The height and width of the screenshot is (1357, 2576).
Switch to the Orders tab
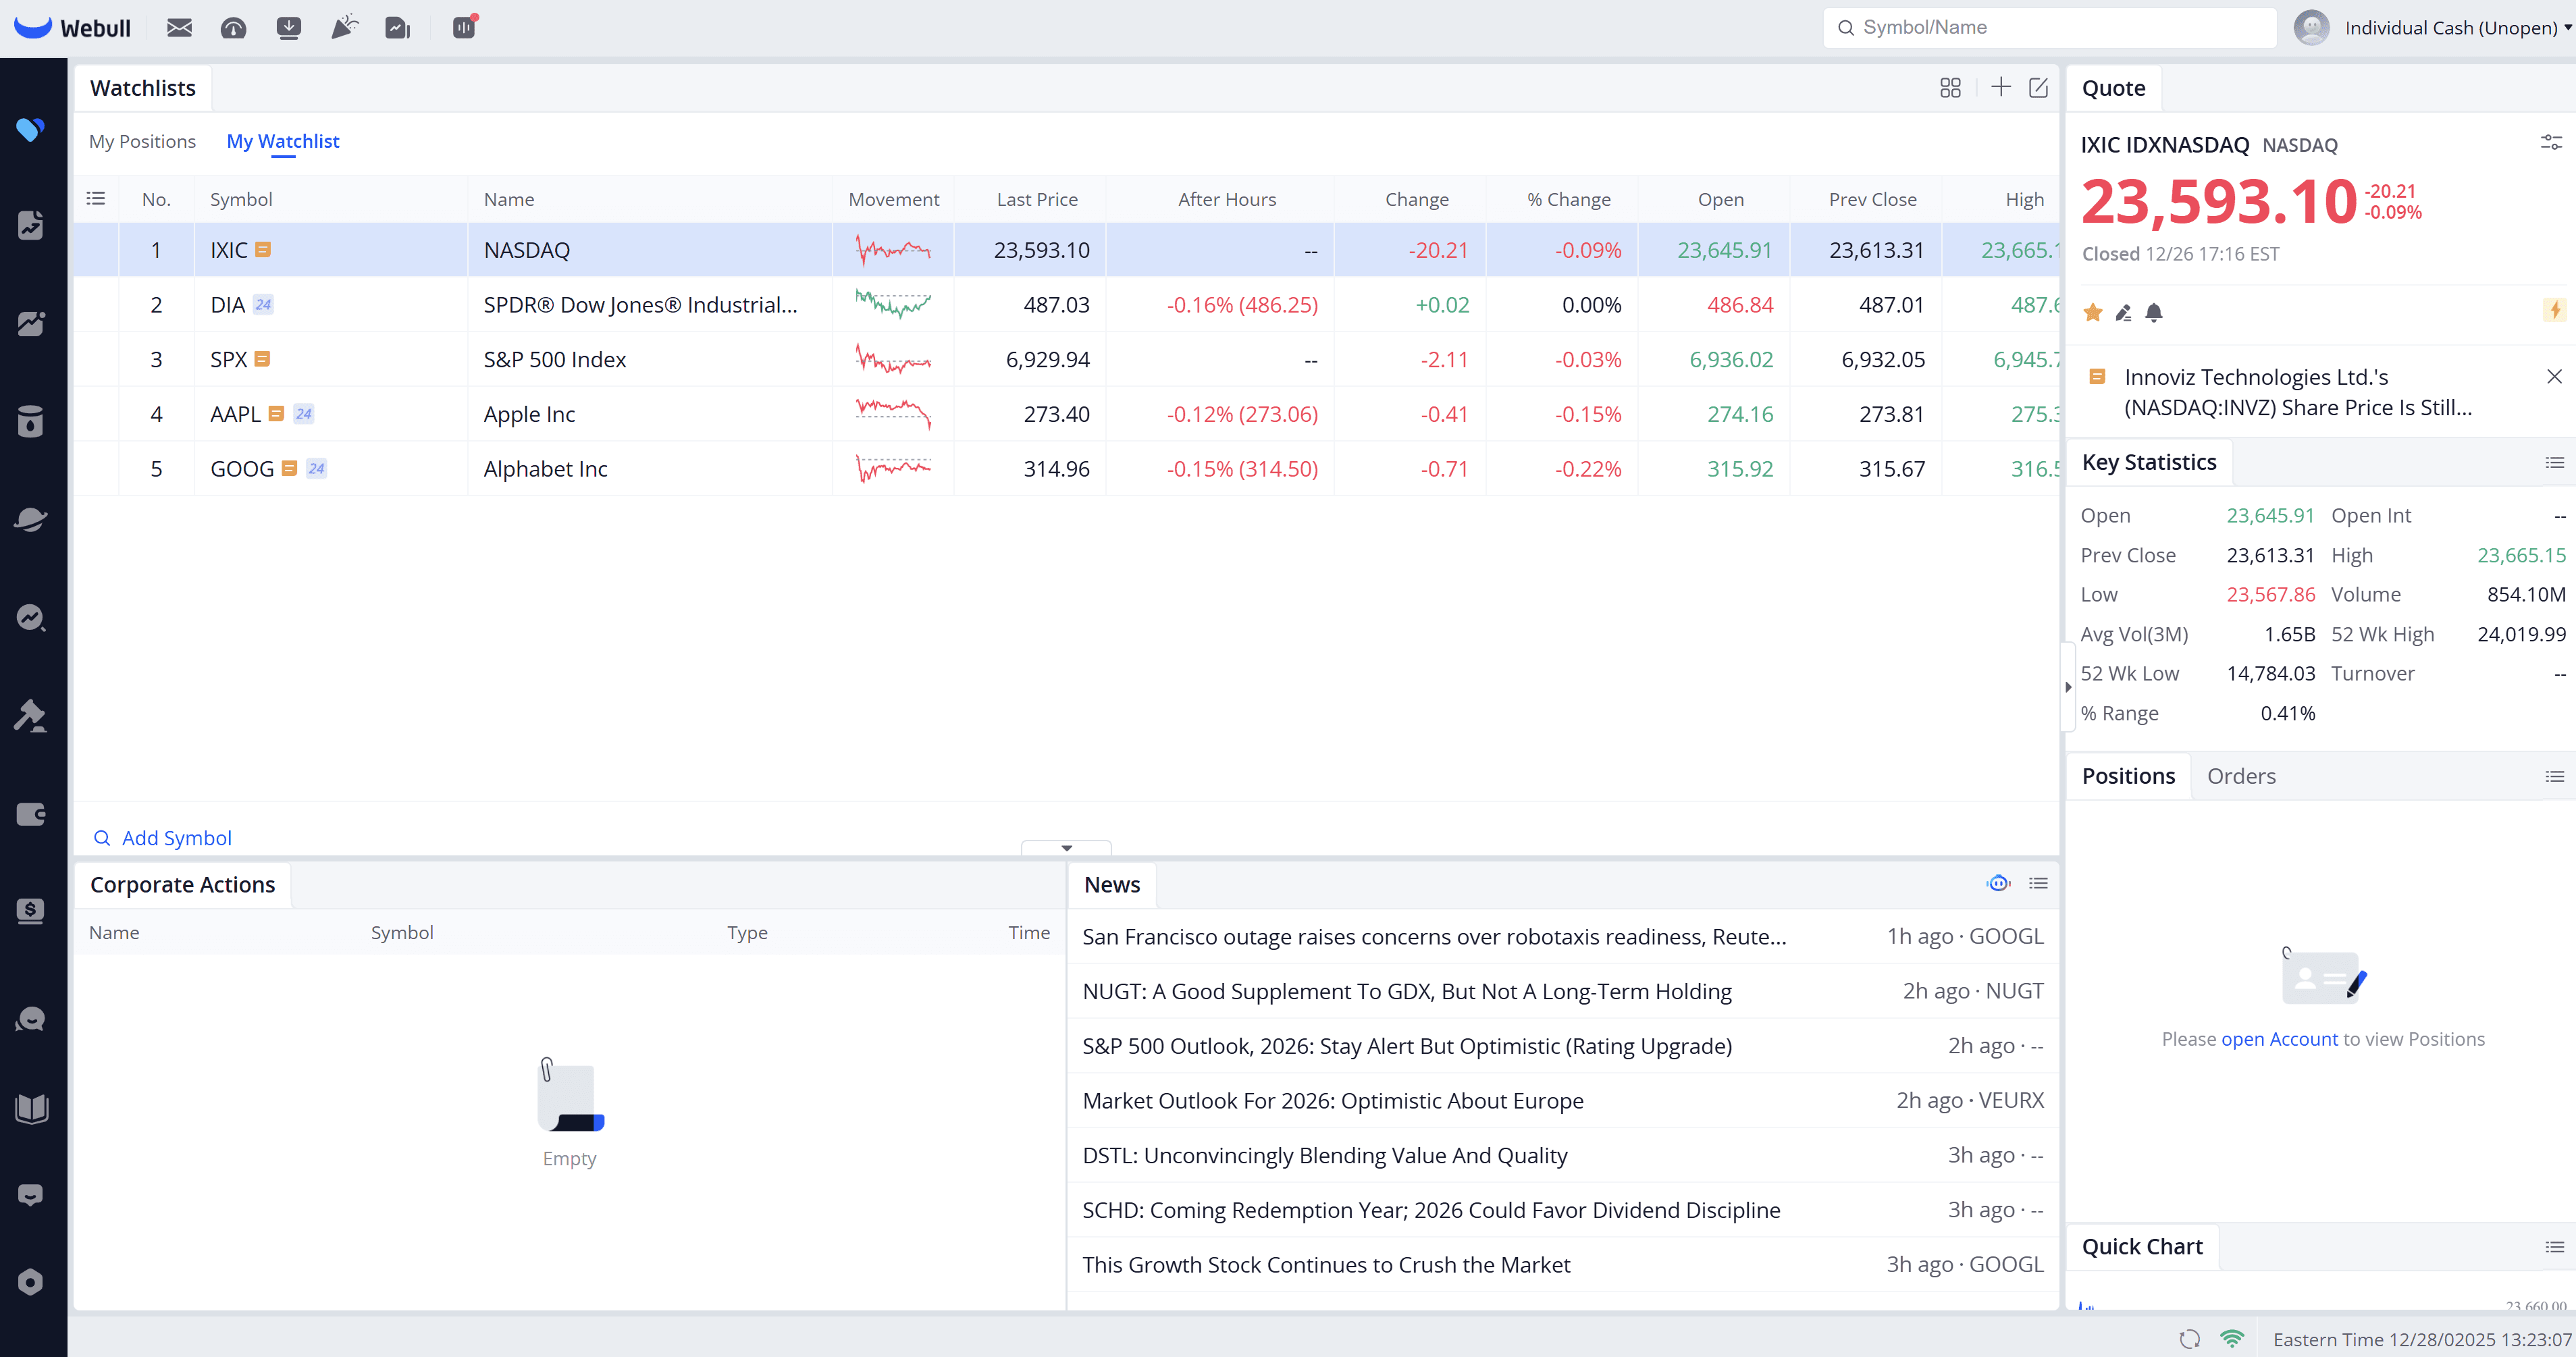pyautogui.click(x=2241, y=776)
